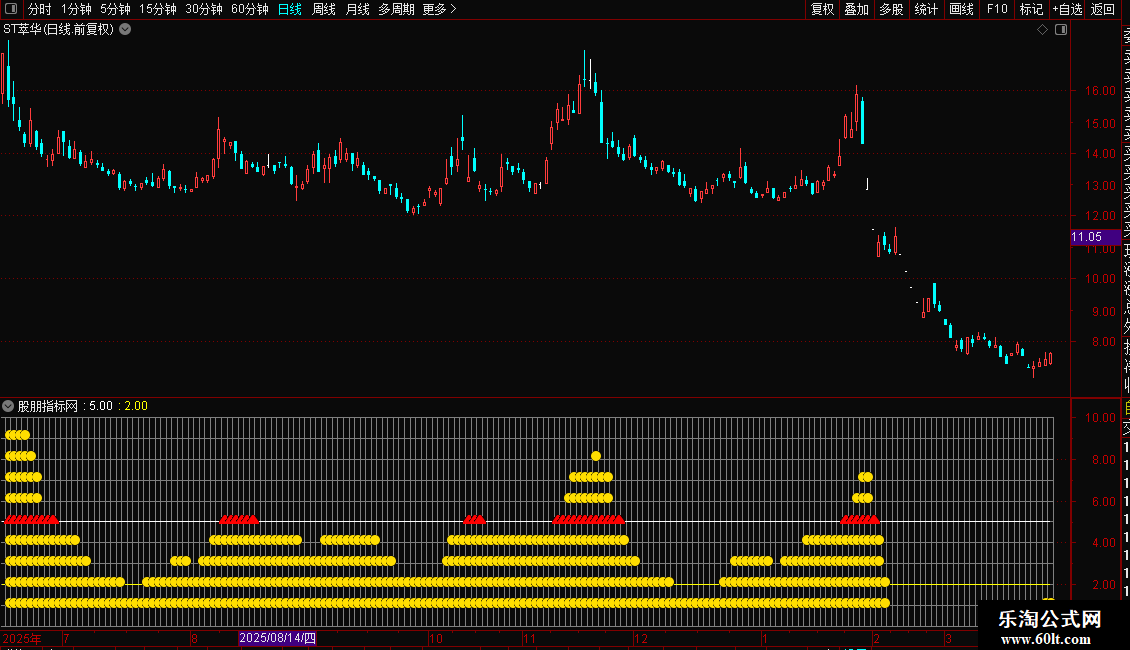Click the 返回 back button

1103,9
